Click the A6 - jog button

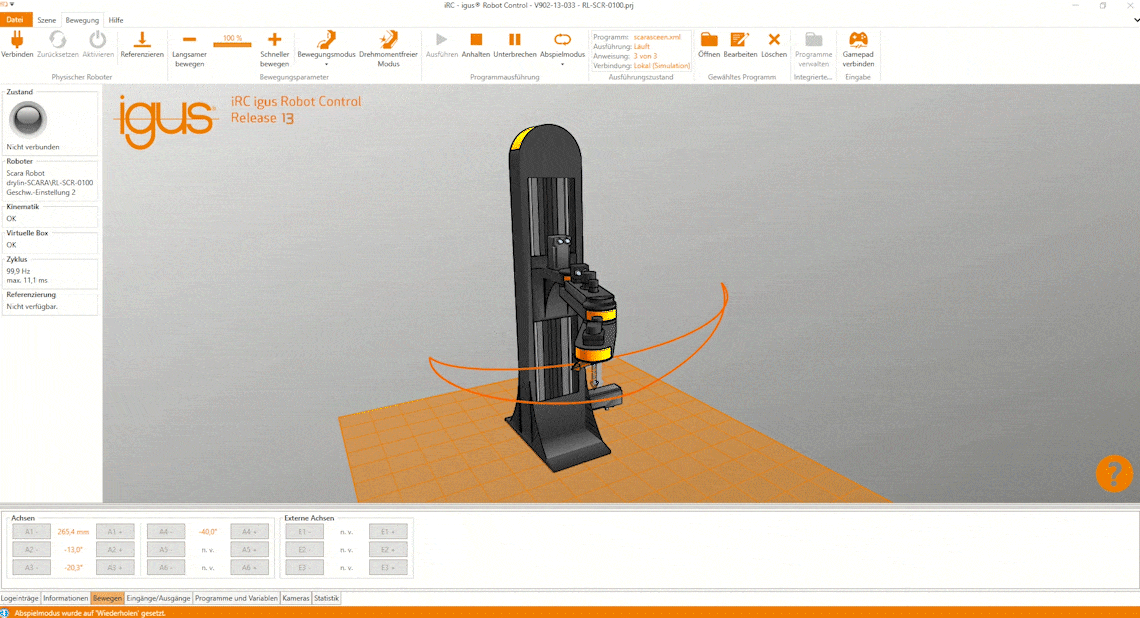pyautogui.click(x=166, y=567)
